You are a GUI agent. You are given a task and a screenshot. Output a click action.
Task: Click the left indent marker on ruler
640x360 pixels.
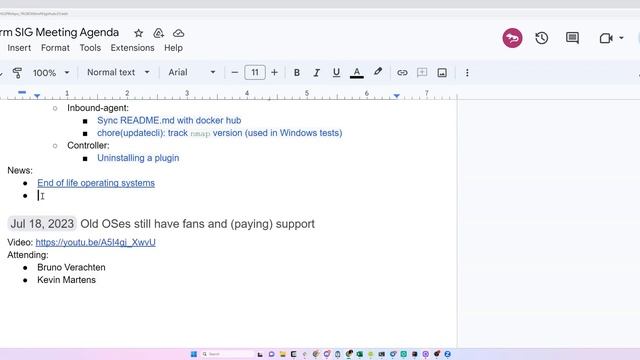pos(37,96)
